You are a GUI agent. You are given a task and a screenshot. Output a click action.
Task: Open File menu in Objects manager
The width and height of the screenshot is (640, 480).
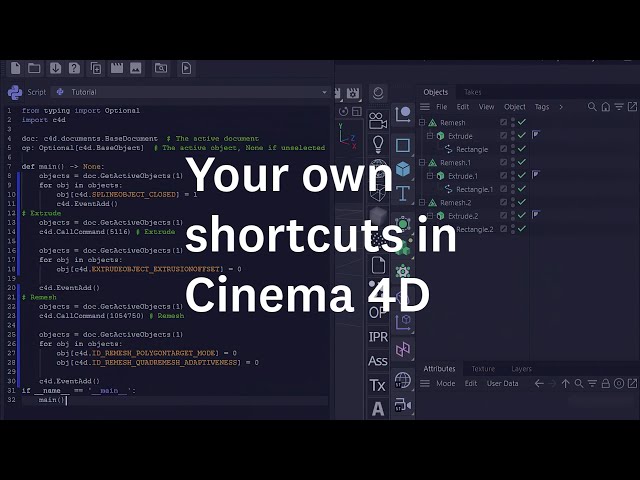tap(442, 107)
